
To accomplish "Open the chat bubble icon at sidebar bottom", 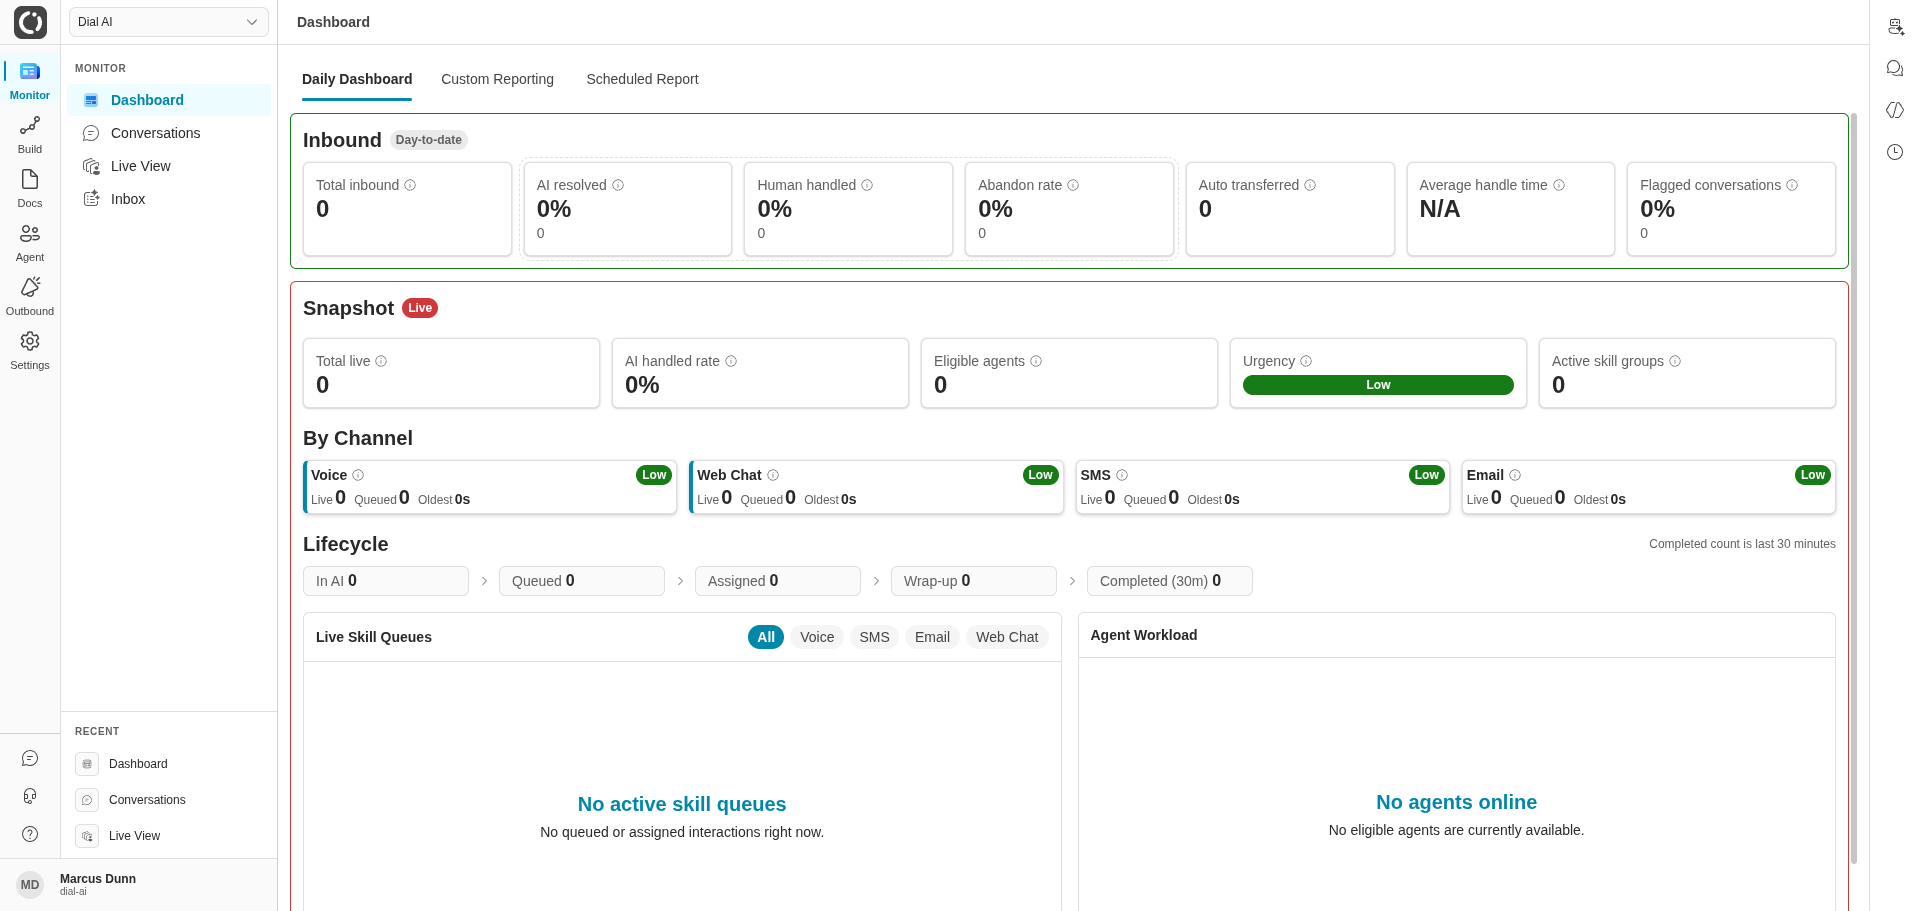I will point(30,759).
